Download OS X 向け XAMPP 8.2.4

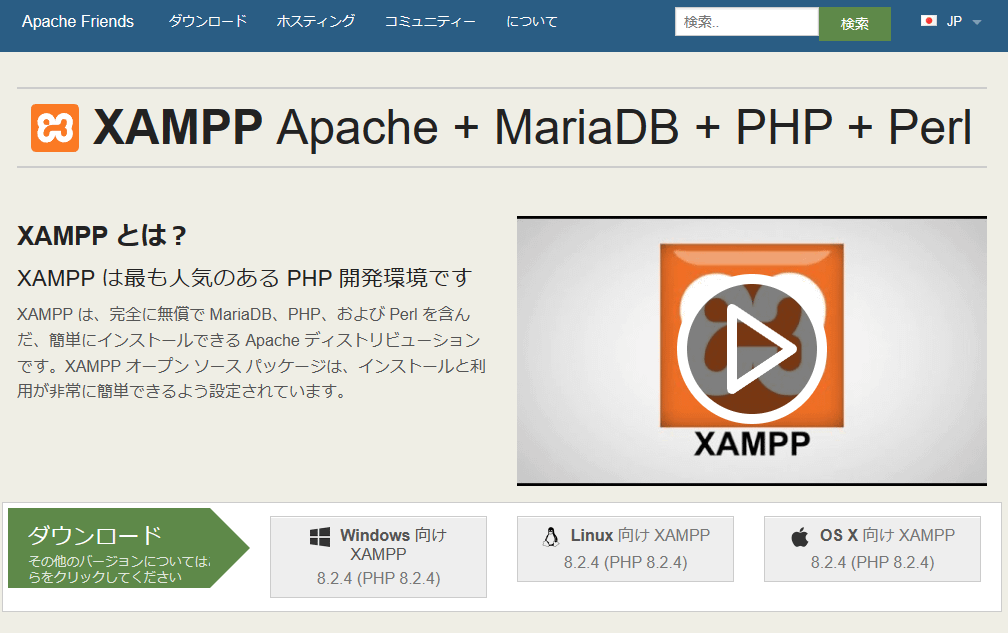pos(872,549)
